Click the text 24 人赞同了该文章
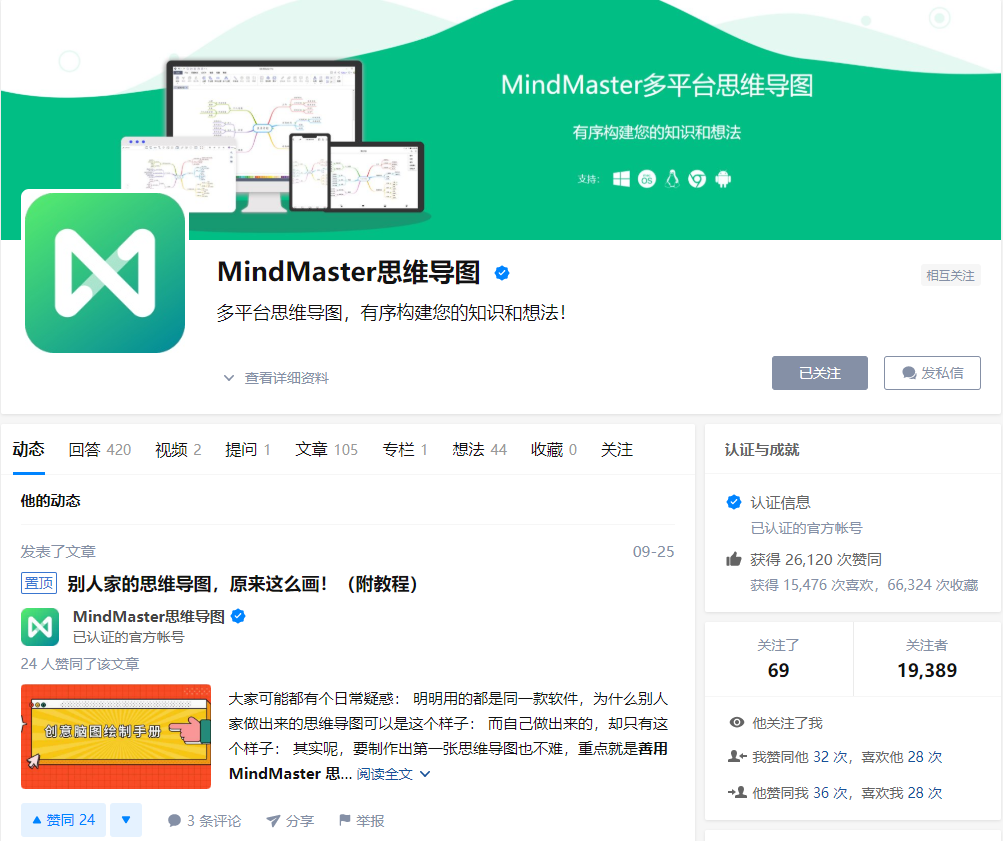The image size is (1003, 841). click(80, 664)
